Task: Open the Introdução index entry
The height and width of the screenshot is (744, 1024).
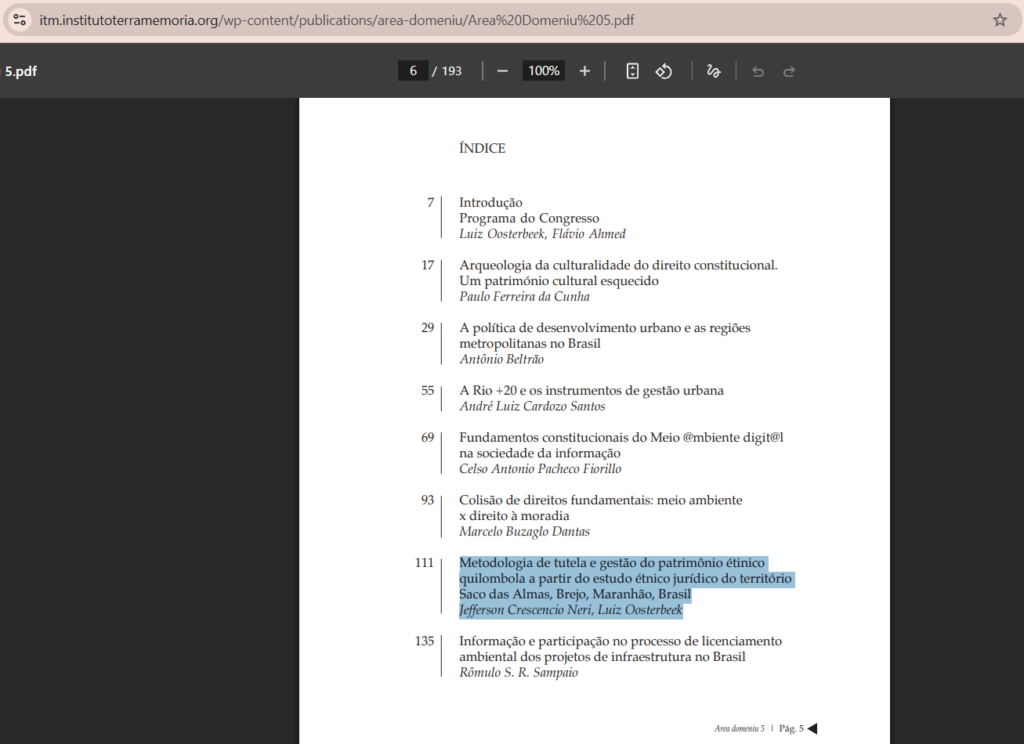Action: (x=490, y=202)
